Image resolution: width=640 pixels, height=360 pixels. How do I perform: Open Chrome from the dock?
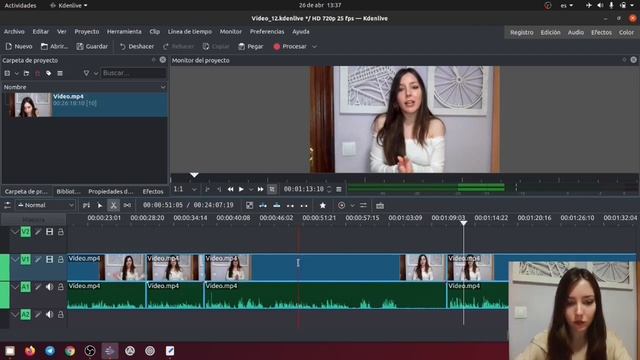[x=70, y=351]
